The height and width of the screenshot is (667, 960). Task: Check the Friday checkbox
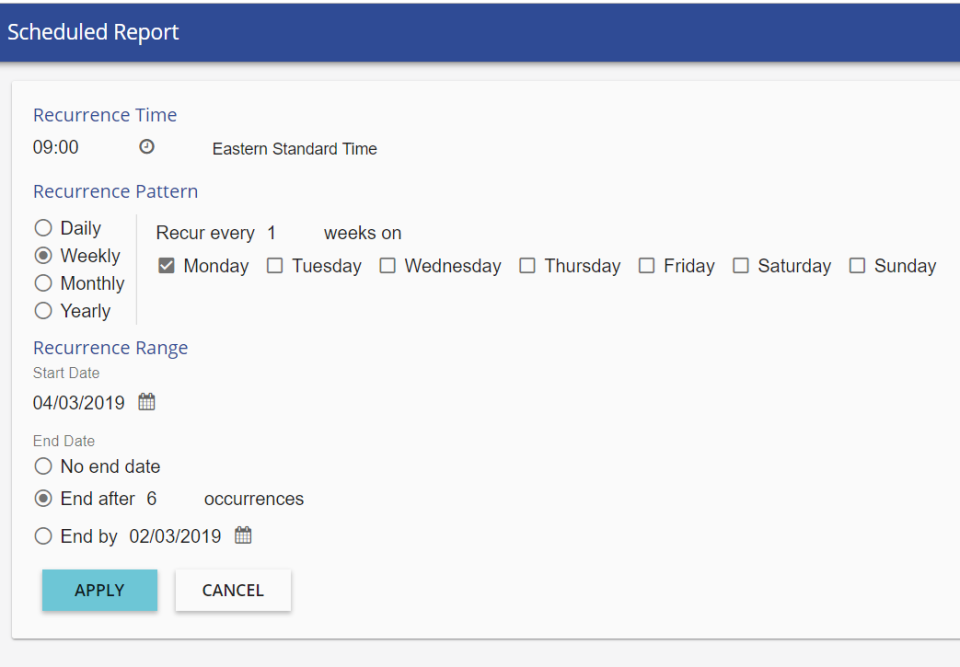pyautogui.click(x=647, y=266)
